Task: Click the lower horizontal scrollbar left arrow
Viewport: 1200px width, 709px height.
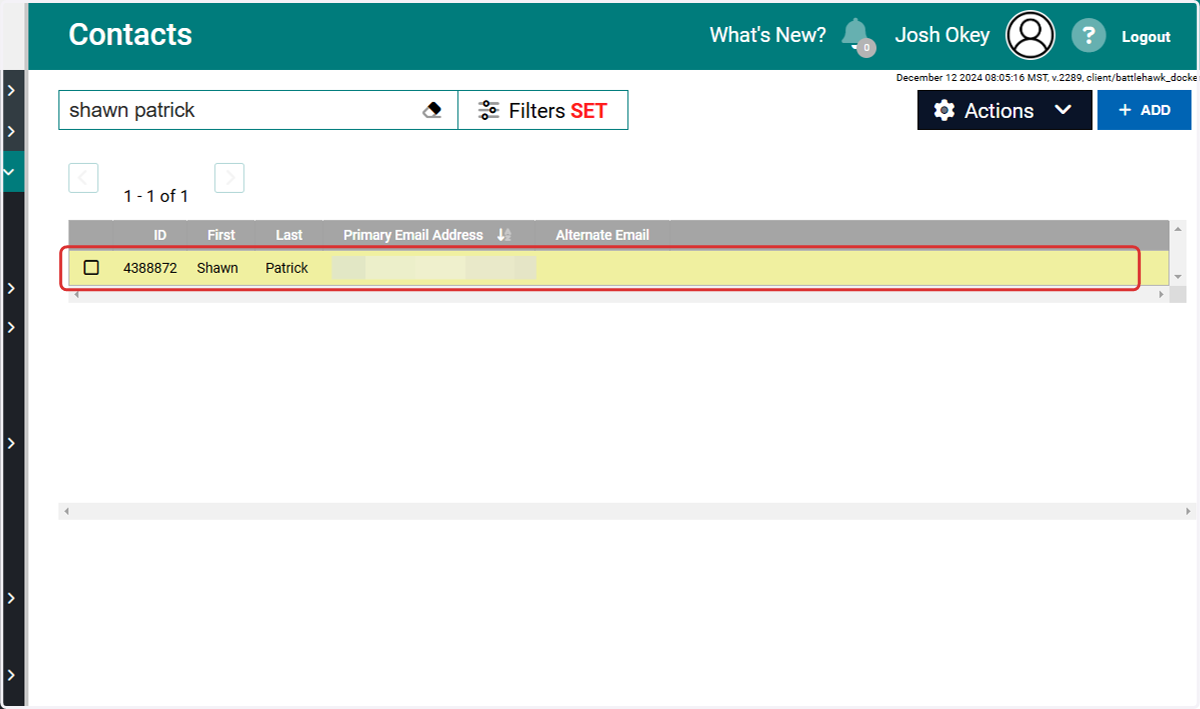Action: tap(67, 511)
